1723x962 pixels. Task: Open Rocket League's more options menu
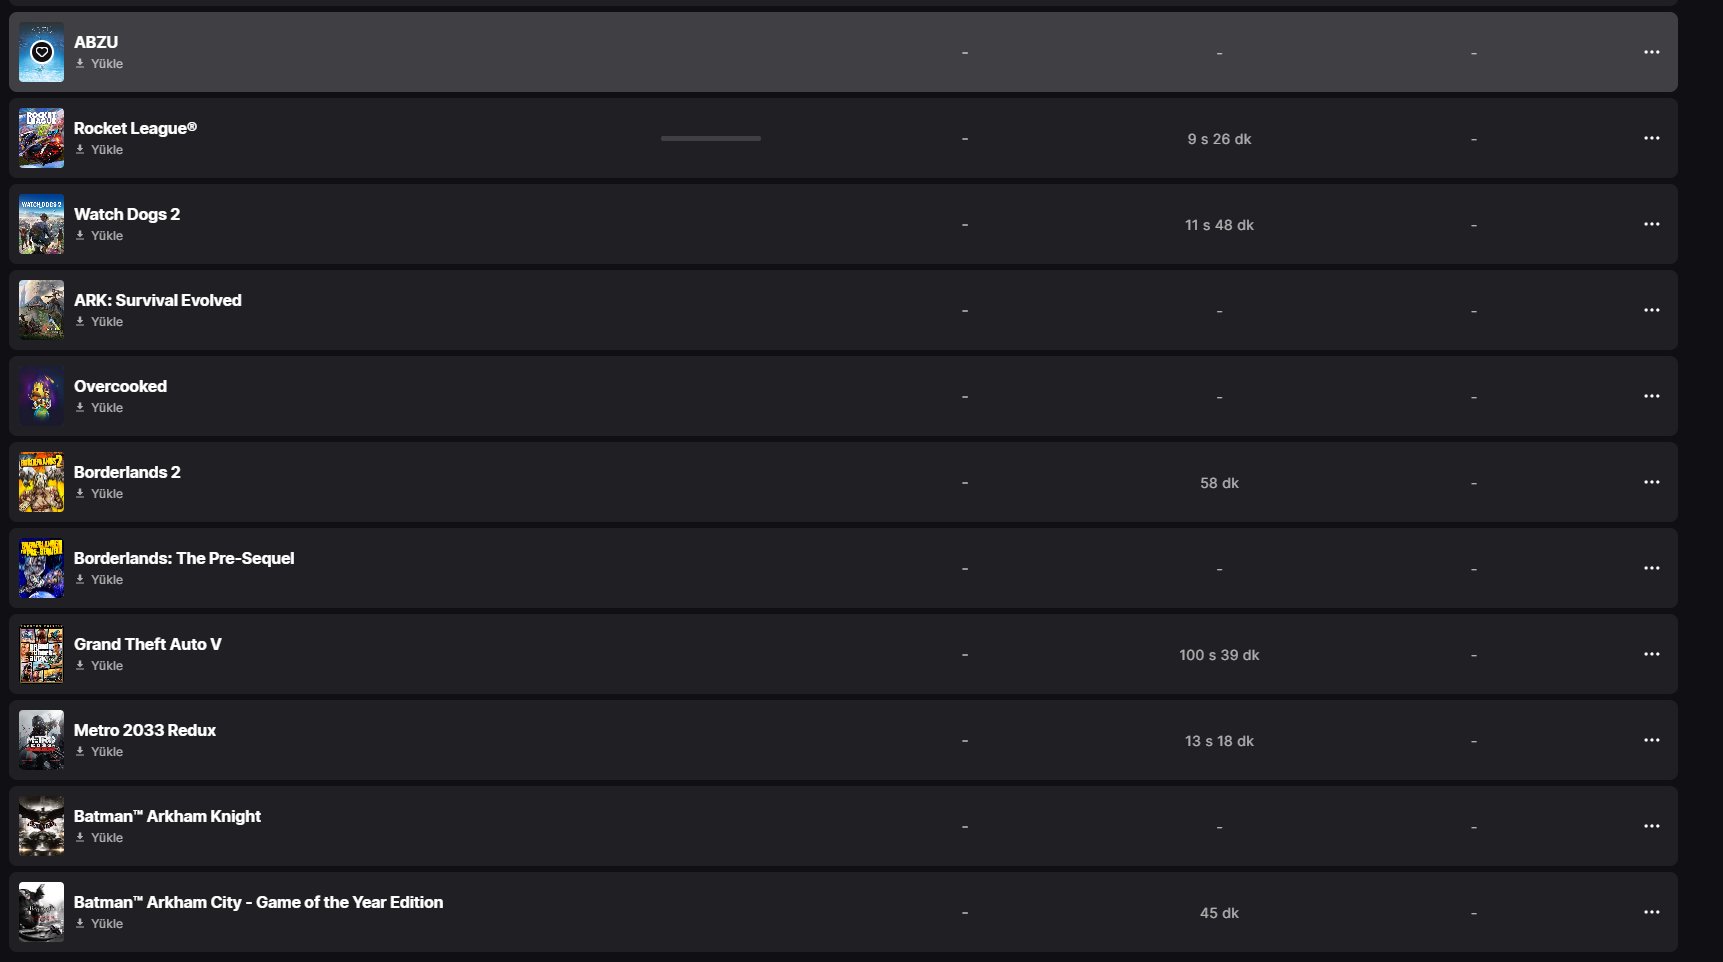point(1651,138)
